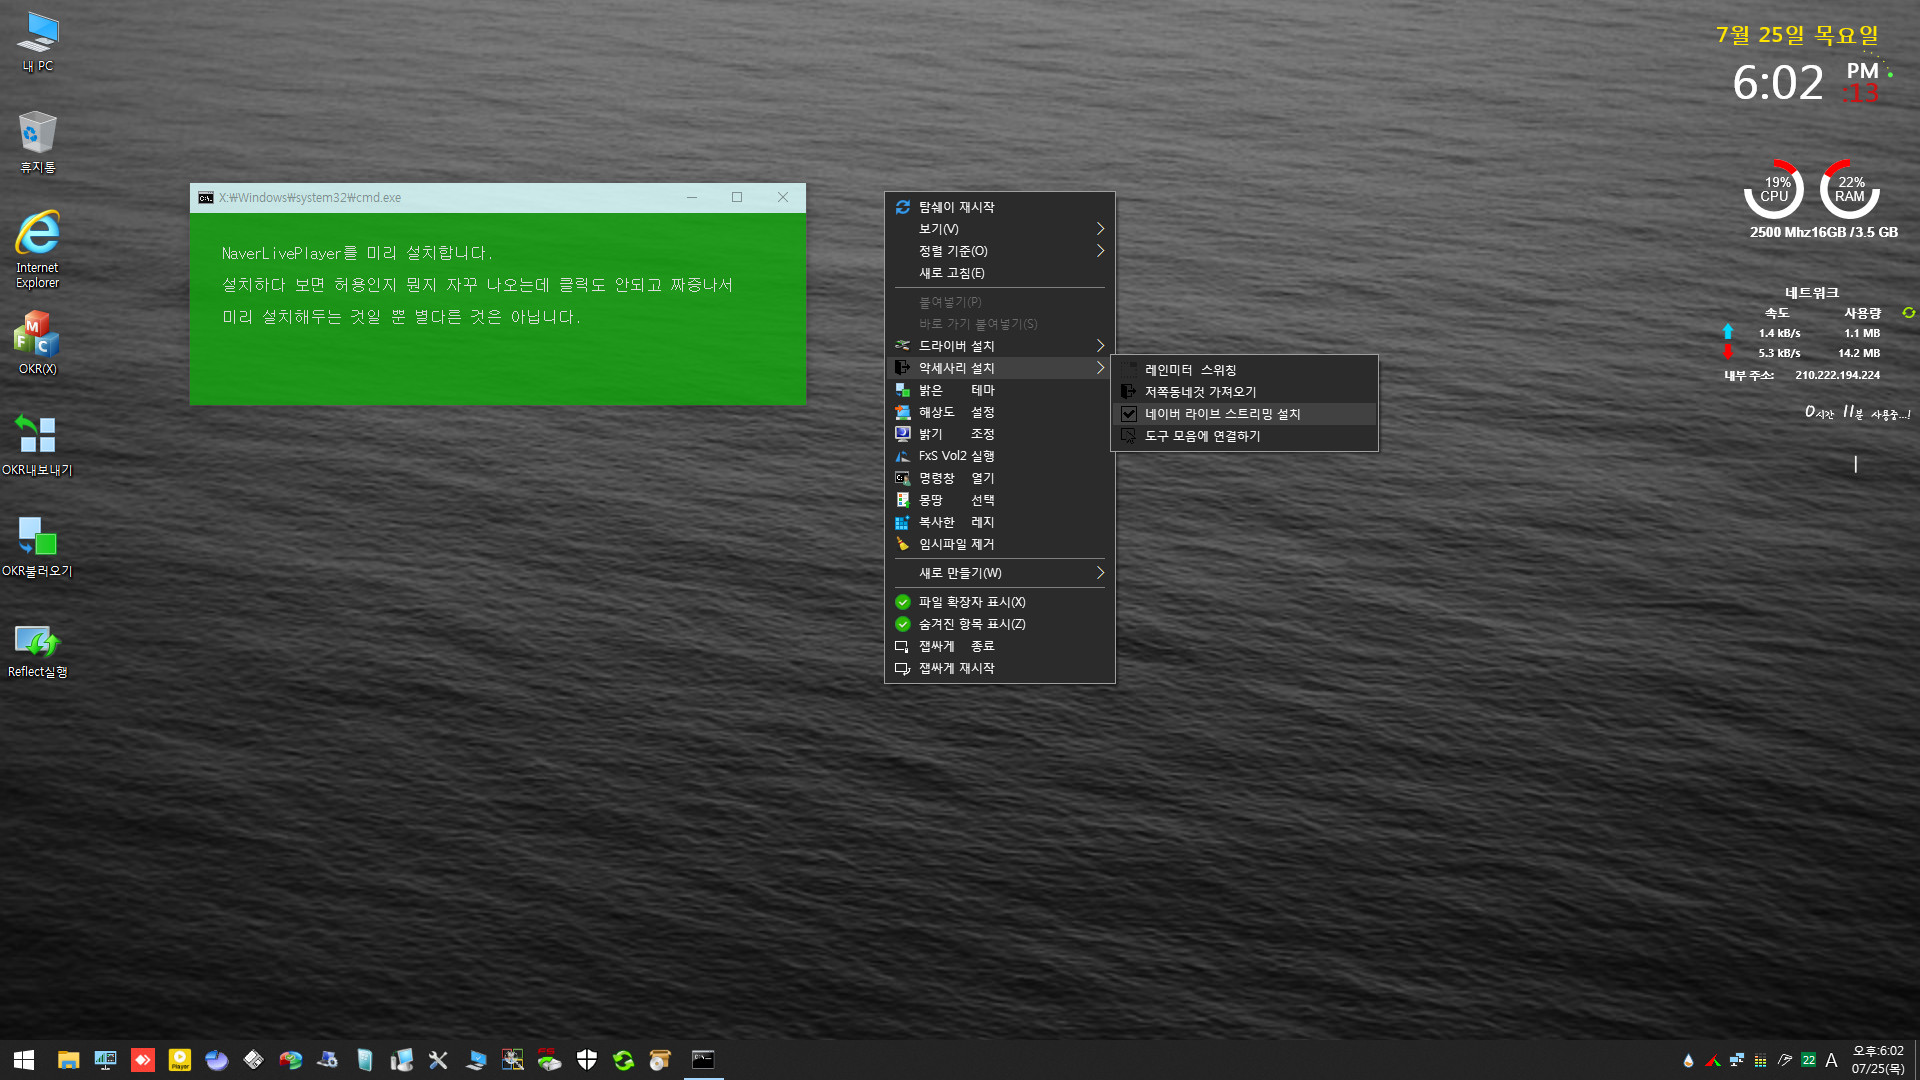
Task: Click the wrench and screwdriver taskbar icon
Action: pos(438,1060)
